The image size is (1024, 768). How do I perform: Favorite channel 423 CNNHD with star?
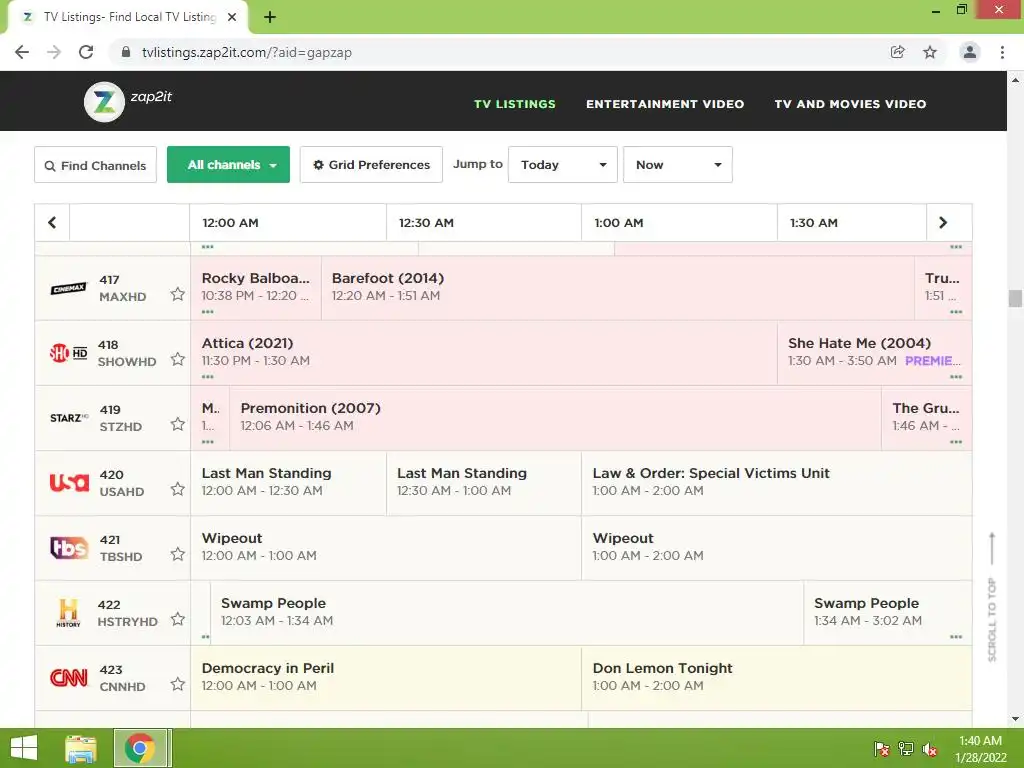point(178,684)
